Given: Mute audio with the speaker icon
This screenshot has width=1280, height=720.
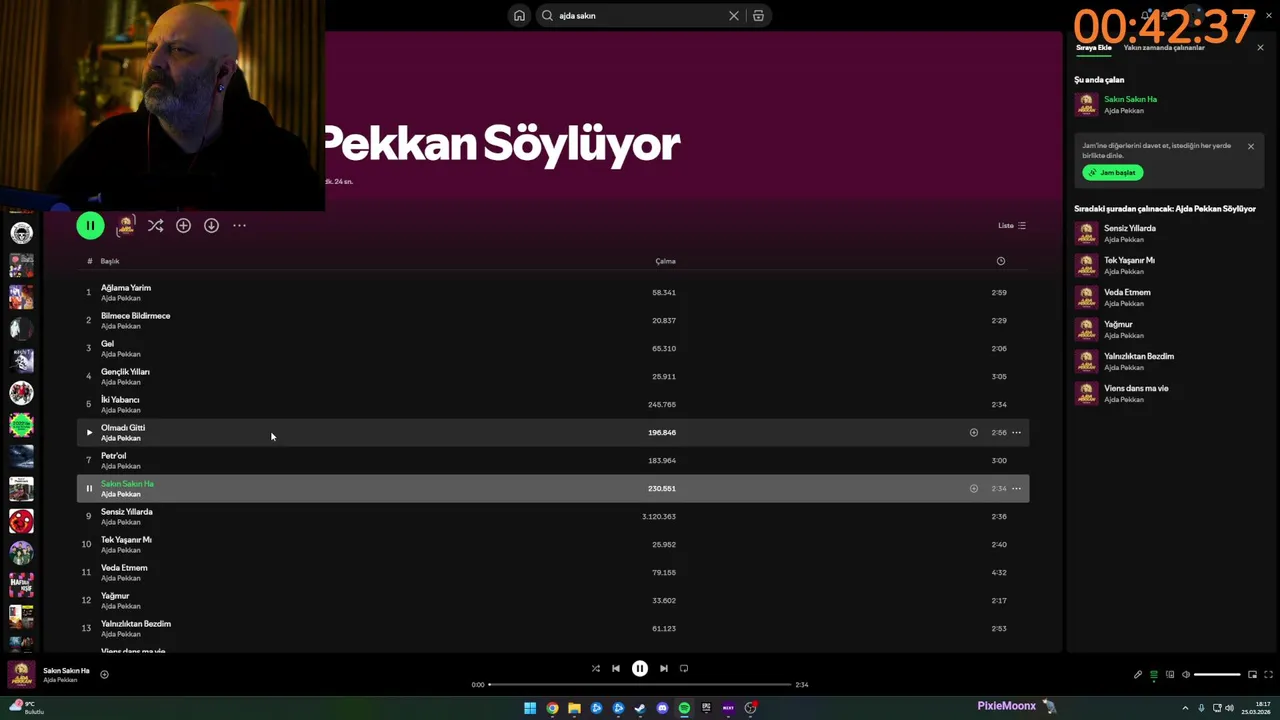Looking at the screenshot, I should (1186, 675).
